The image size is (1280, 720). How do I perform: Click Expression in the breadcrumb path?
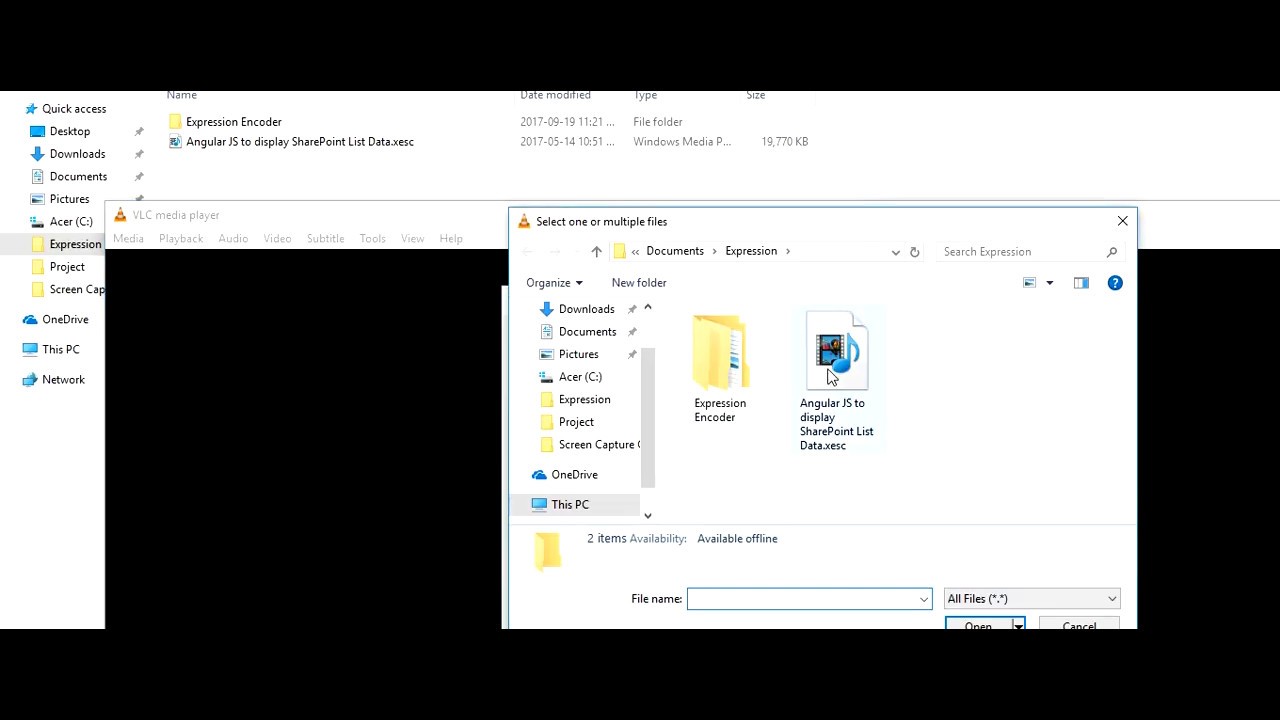click(x=751, y=251)
